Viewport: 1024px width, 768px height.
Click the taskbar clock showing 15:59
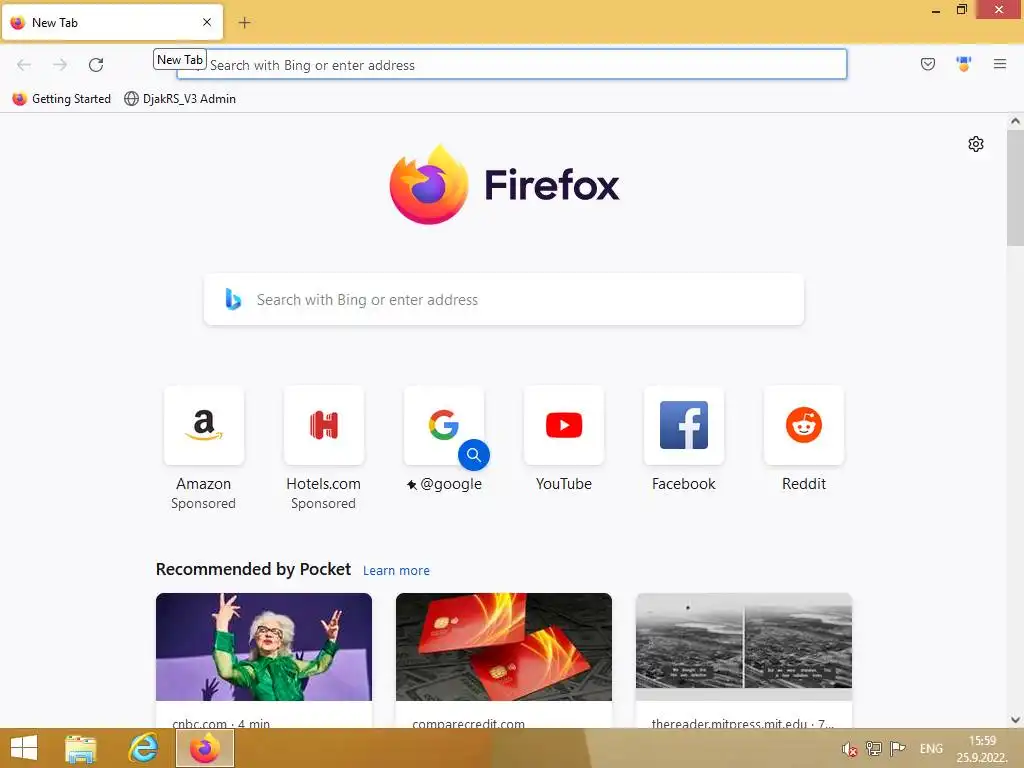pos(981,749)
